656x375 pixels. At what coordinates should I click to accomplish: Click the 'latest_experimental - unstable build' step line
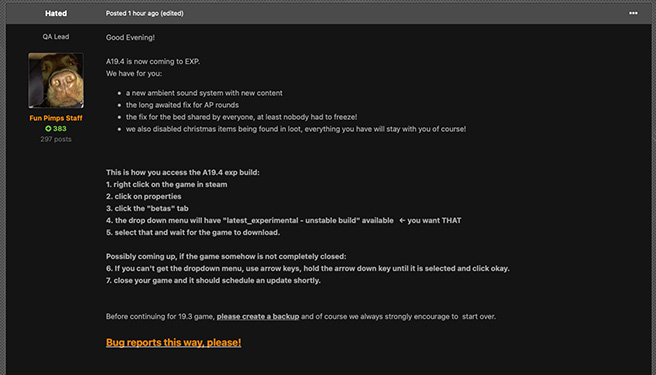click(x=283, y=221)
